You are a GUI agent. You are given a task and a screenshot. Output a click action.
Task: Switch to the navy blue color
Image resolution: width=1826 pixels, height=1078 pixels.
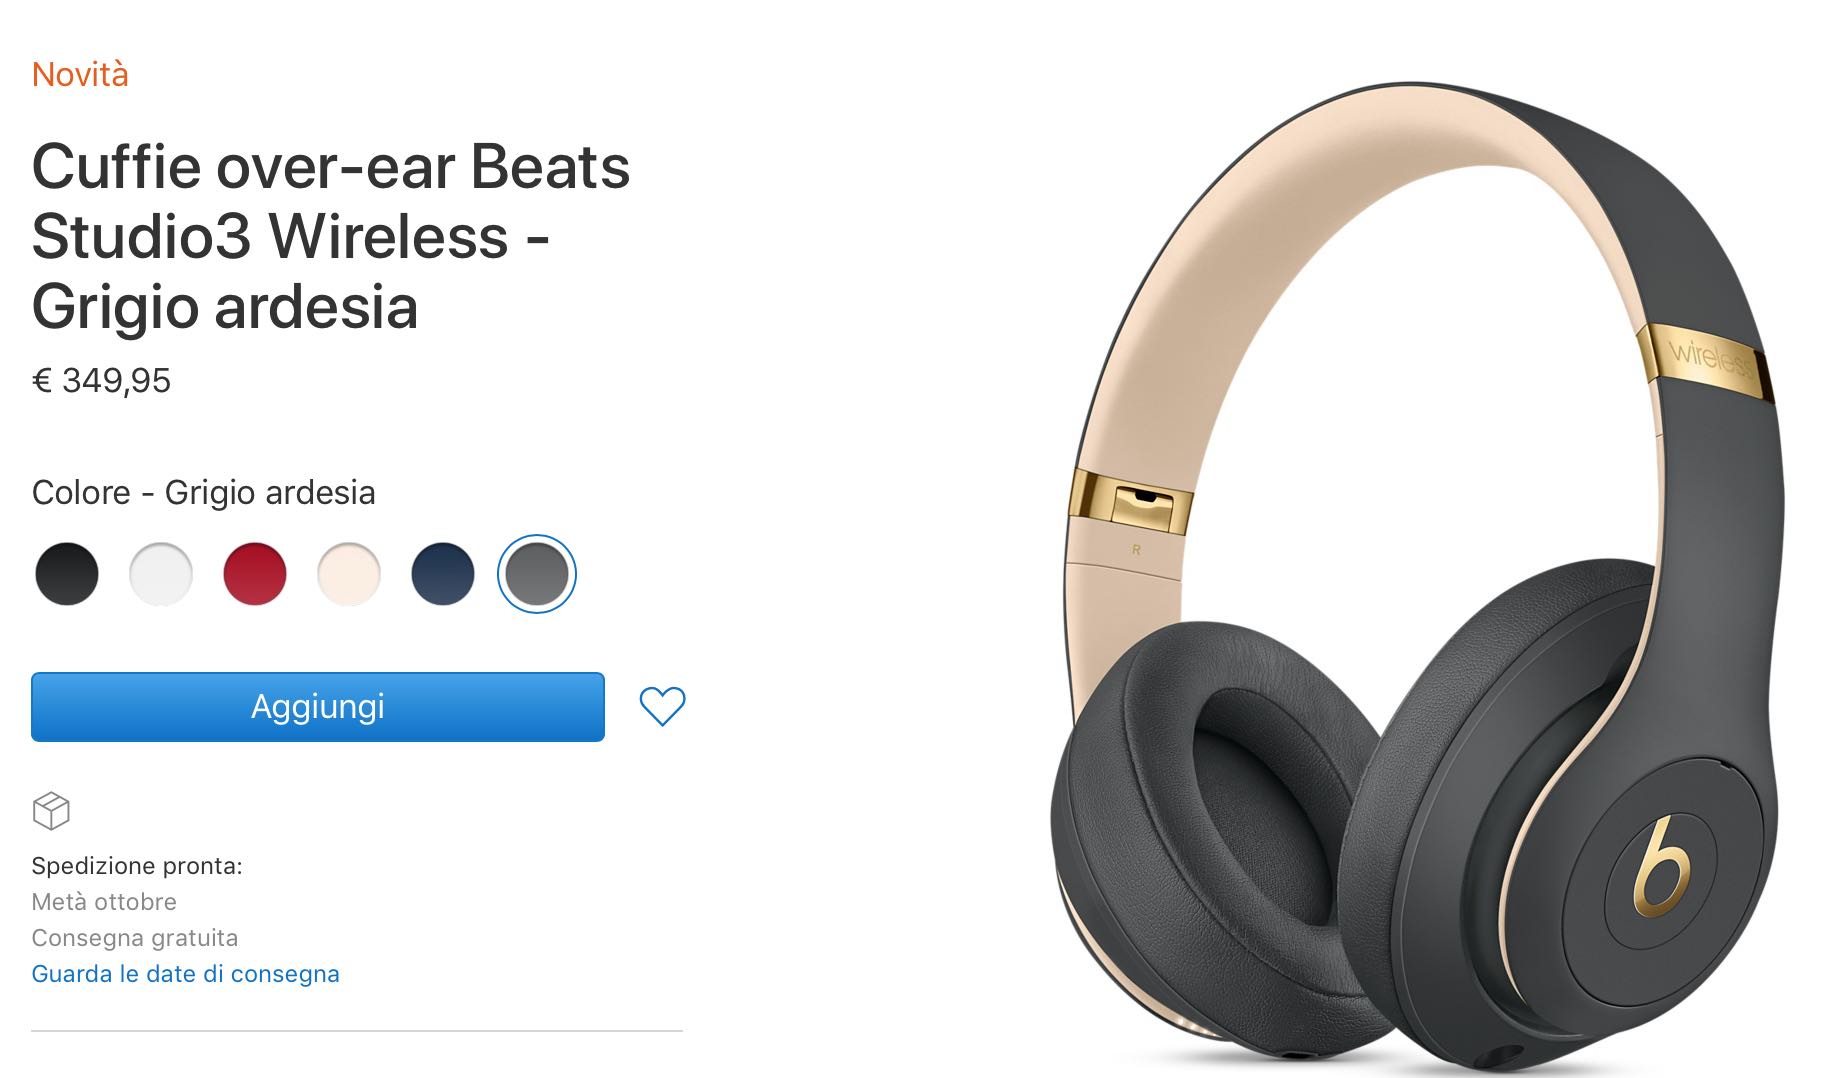pyautogui.click(x=443, y=574)
